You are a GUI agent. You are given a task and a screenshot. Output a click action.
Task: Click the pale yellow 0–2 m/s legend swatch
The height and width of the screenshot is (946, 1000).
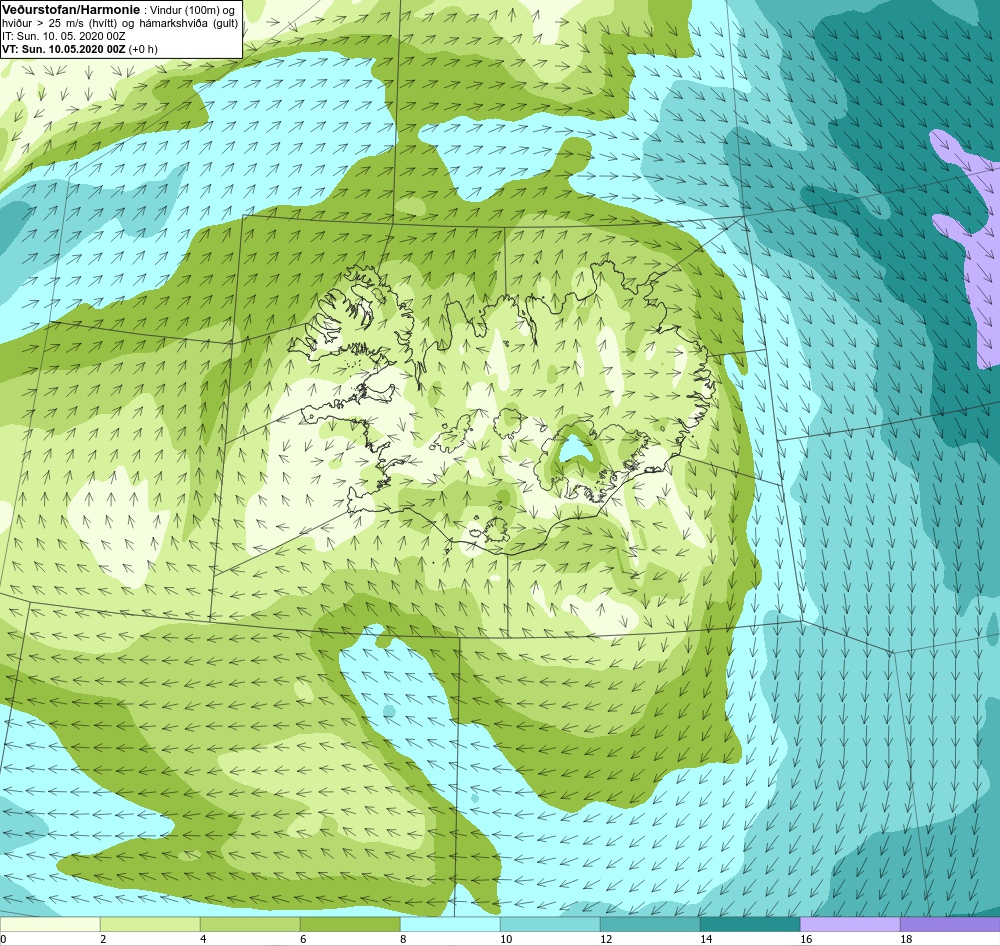point(50,924)
